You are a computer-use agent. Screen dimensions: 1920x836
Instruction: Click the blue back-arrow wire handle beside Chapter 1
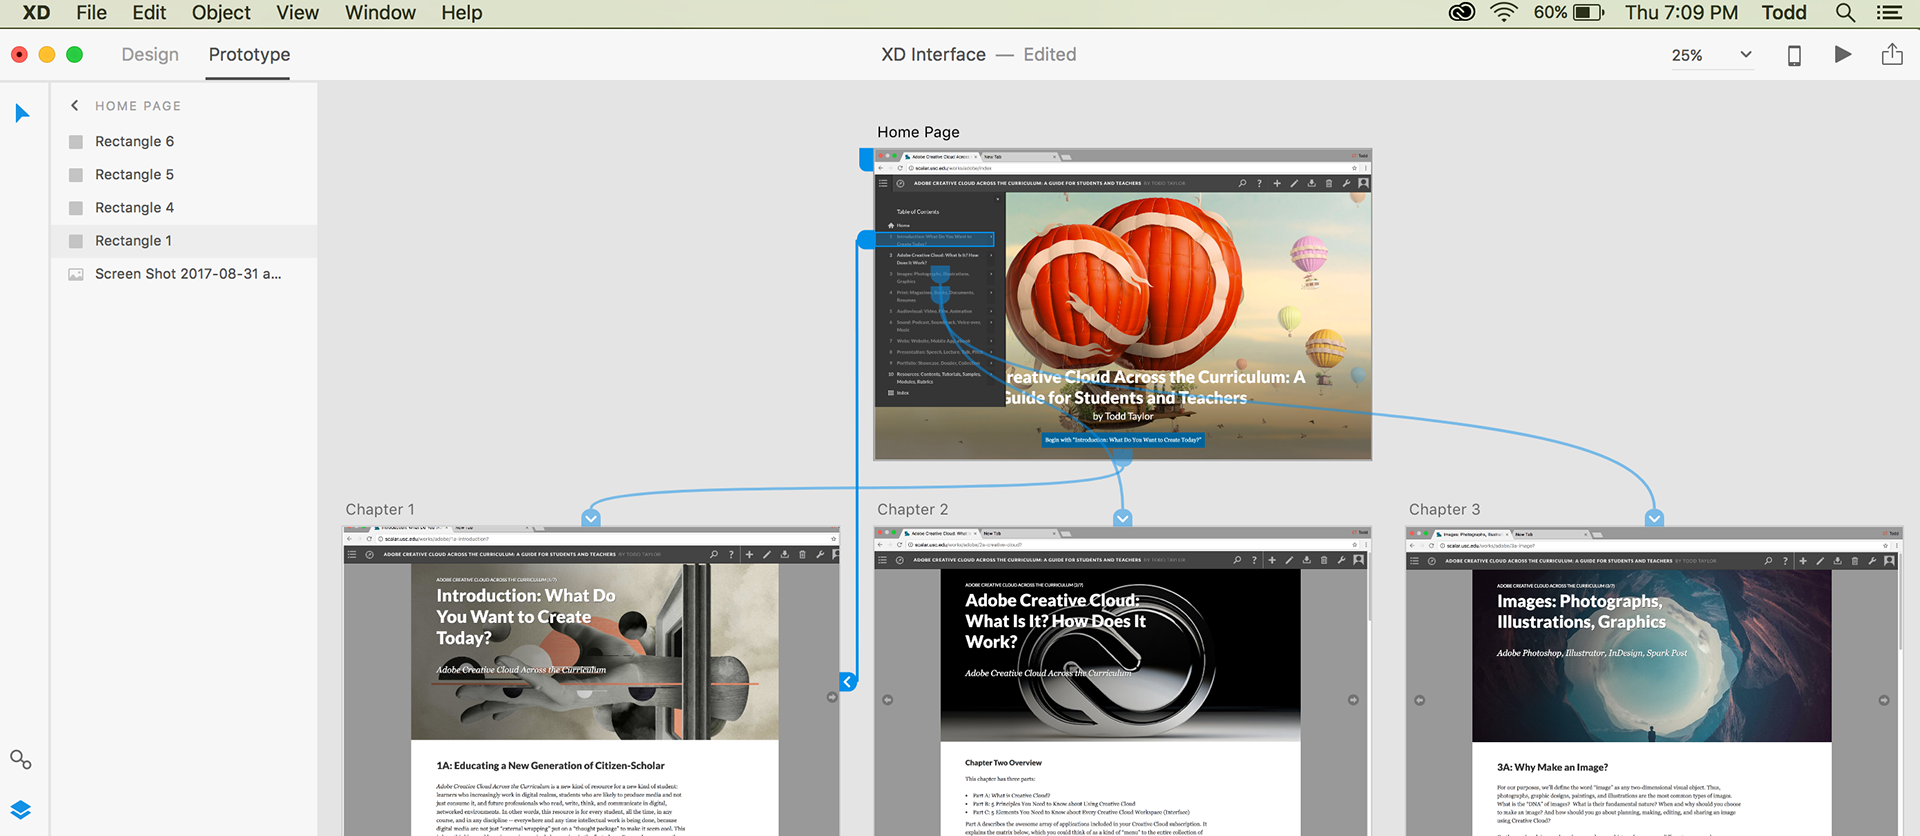coord(847,682)
